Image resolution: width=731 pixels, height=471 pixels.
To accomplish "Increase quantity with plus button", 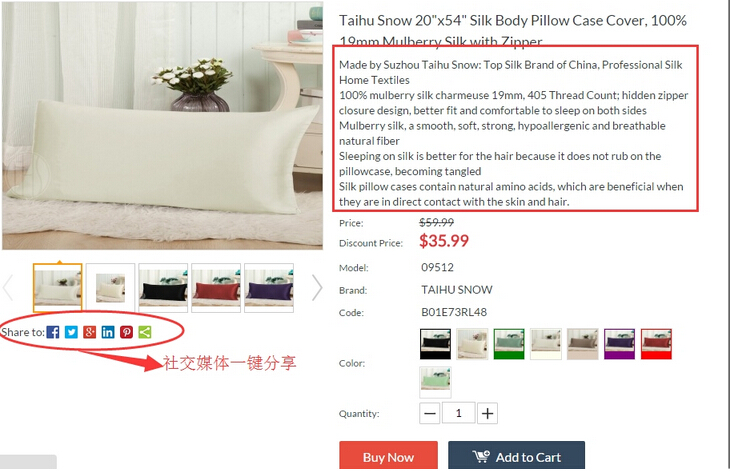I will (x=487, y=413).
